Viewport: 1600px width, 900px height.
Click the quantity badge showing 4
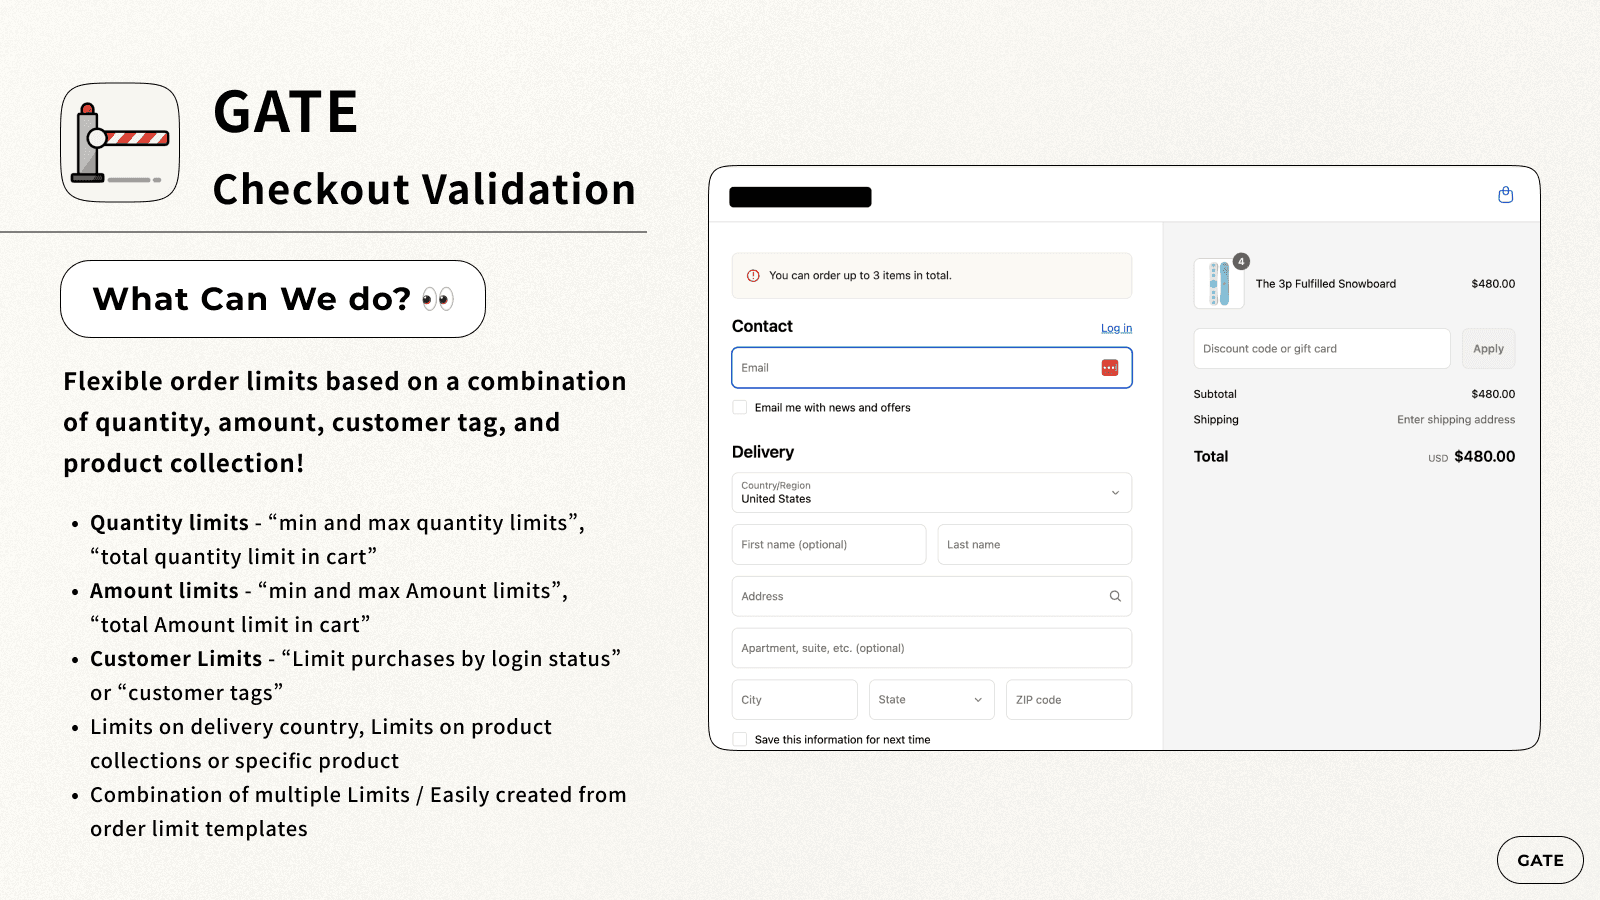click(1241, 262)
